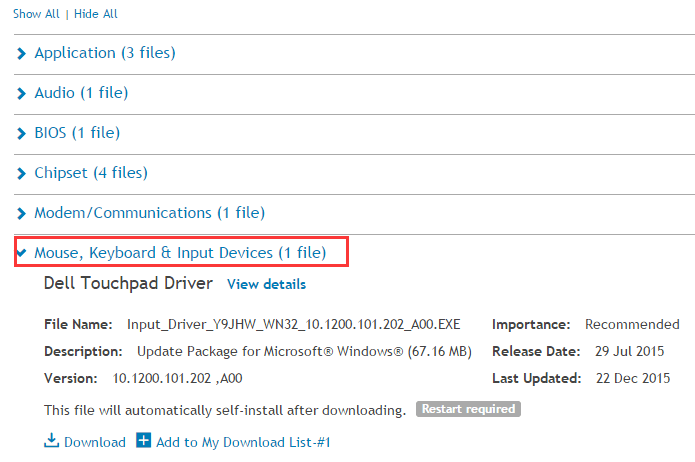The height and width of the screenshot is (462, 695).
Task: Open the Chipset (4 files) category
Action: 91,172
